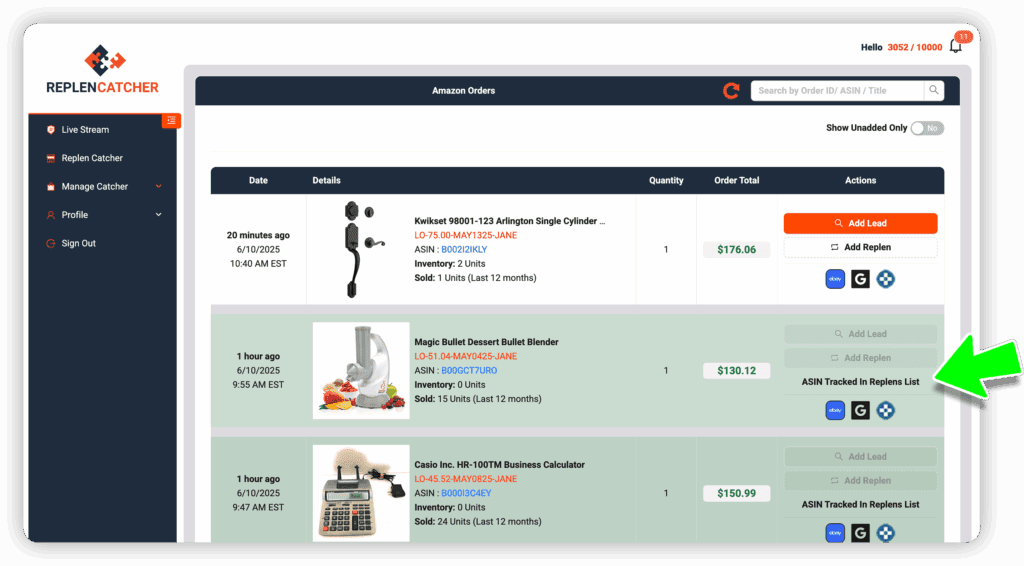Click Add Replen for Kwikset order
The width and height of the screenshot is (1024, 566).
coord(860,247)
